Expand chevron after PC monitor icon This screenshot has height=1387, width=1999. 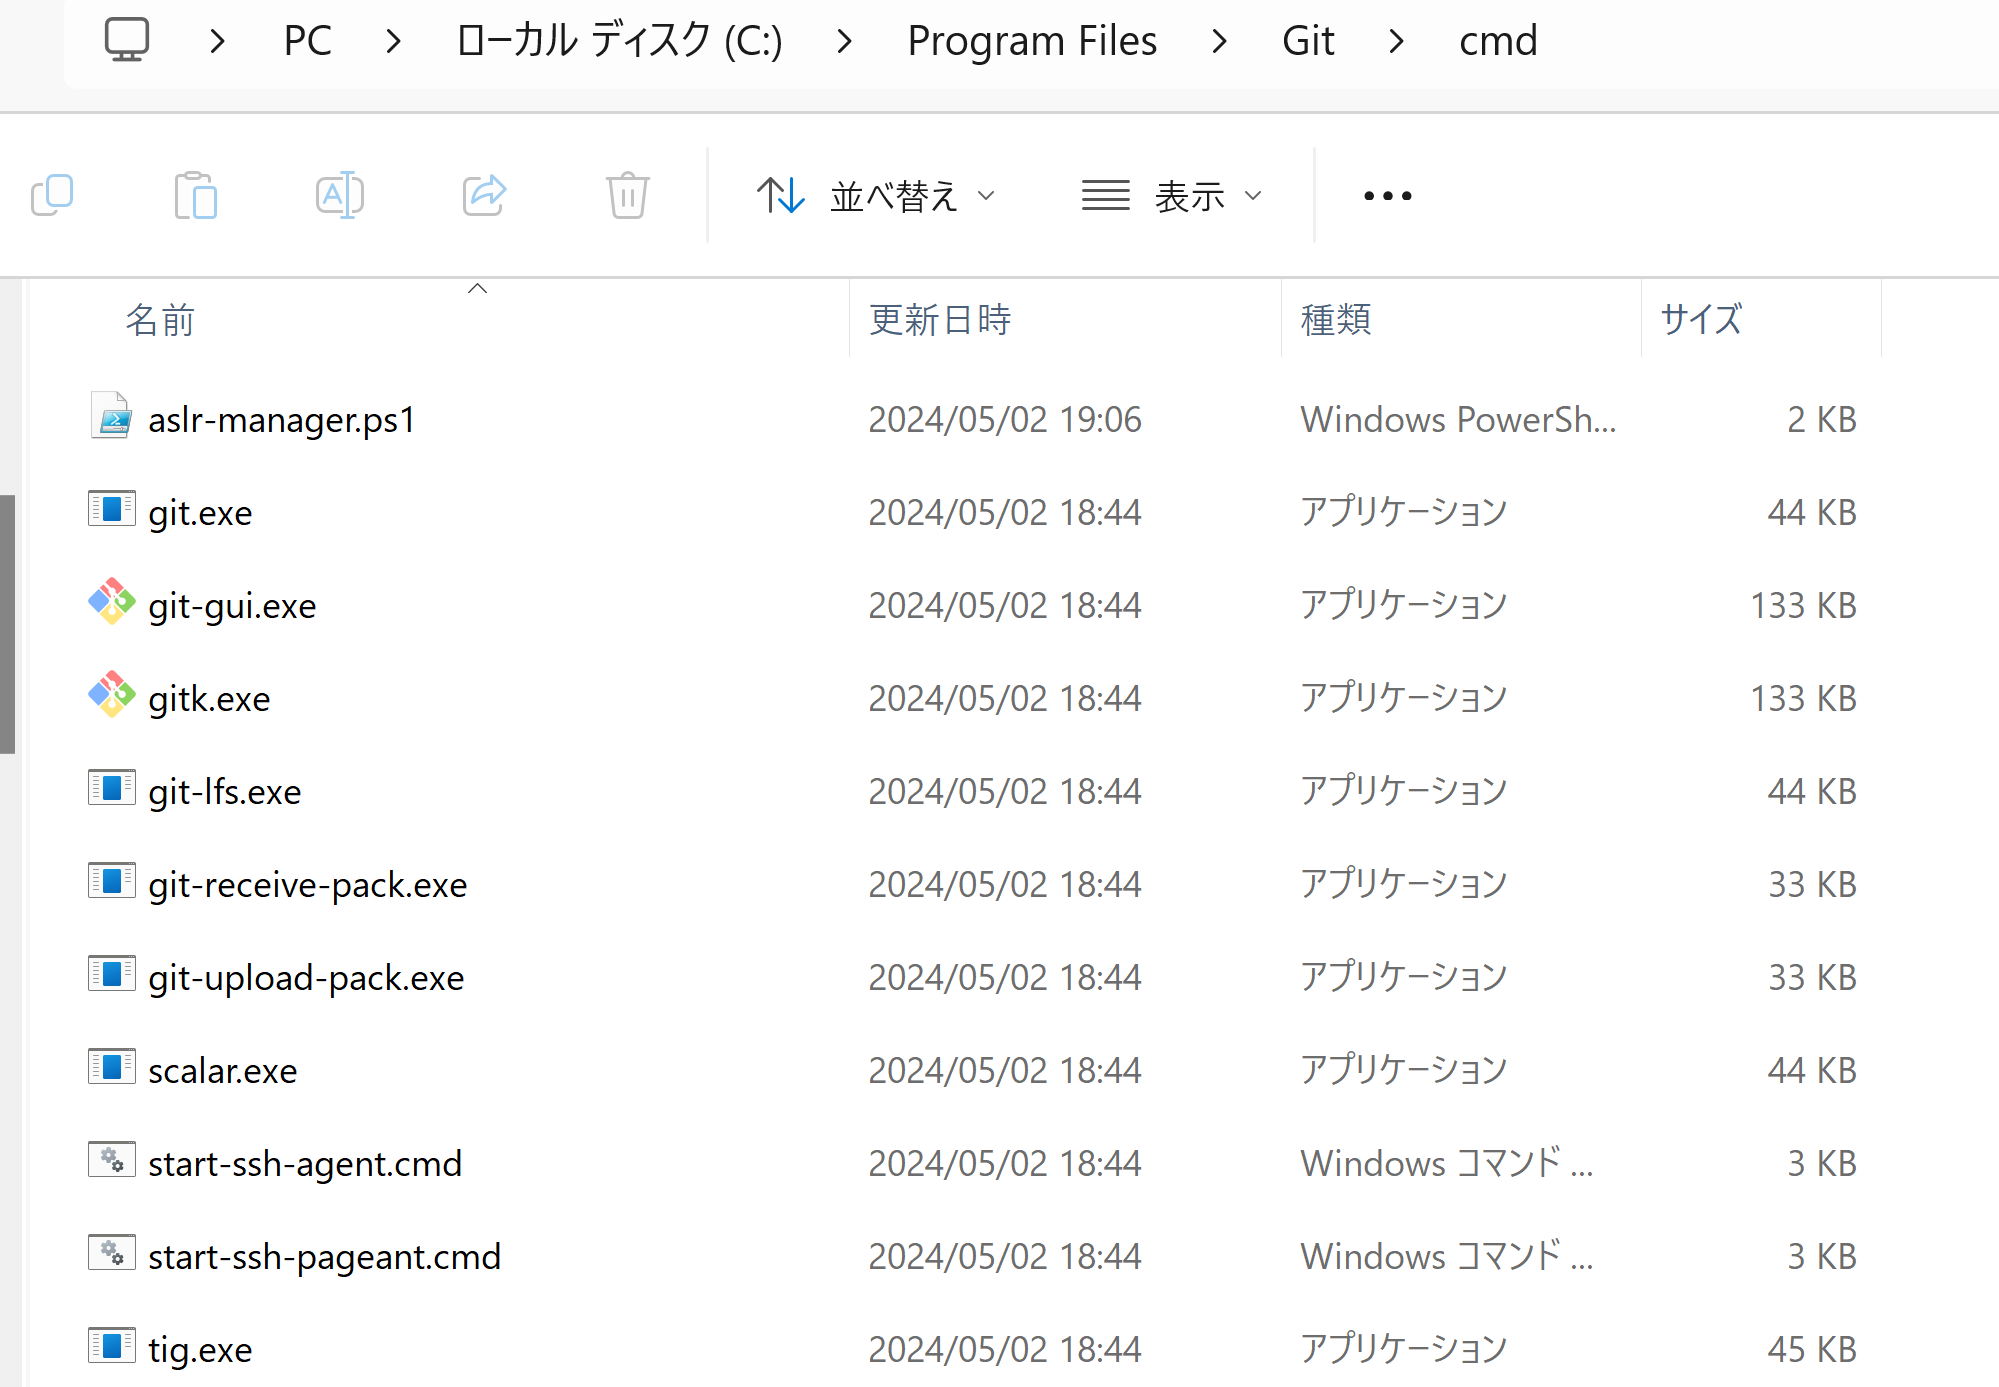pos(218,41)
